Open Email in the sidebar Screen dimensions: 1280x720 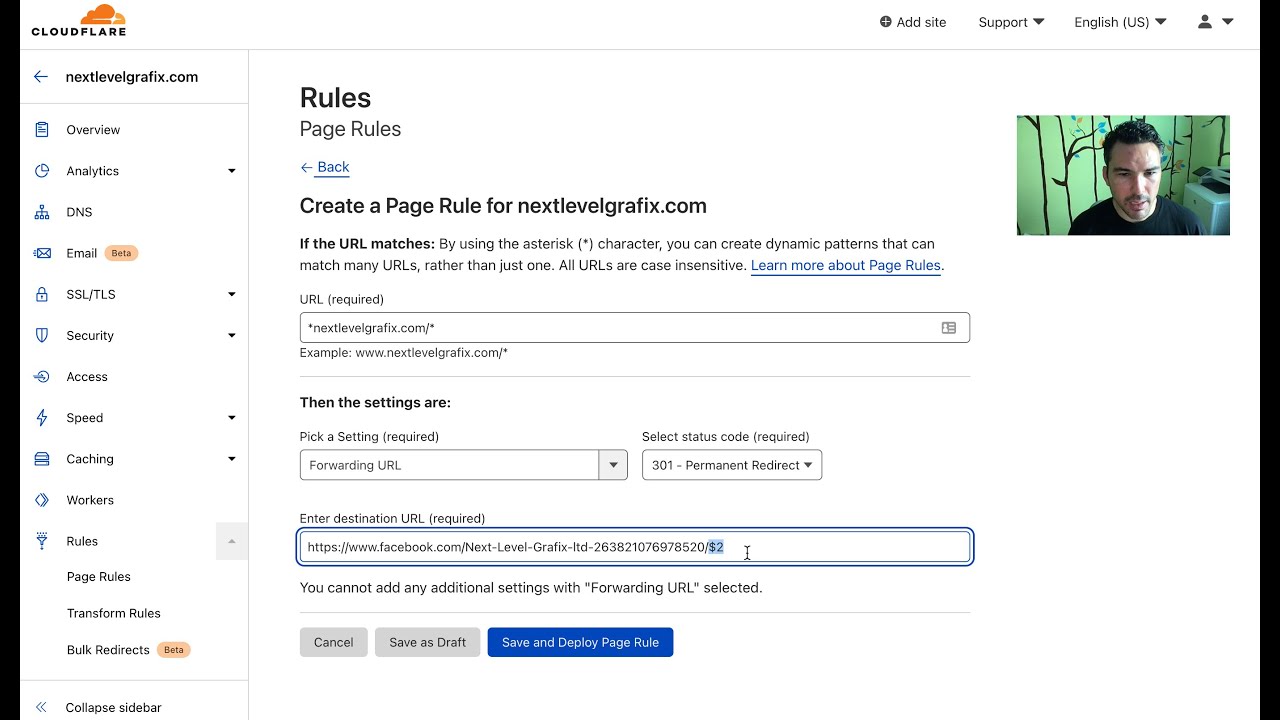click(x=82, y=253)
